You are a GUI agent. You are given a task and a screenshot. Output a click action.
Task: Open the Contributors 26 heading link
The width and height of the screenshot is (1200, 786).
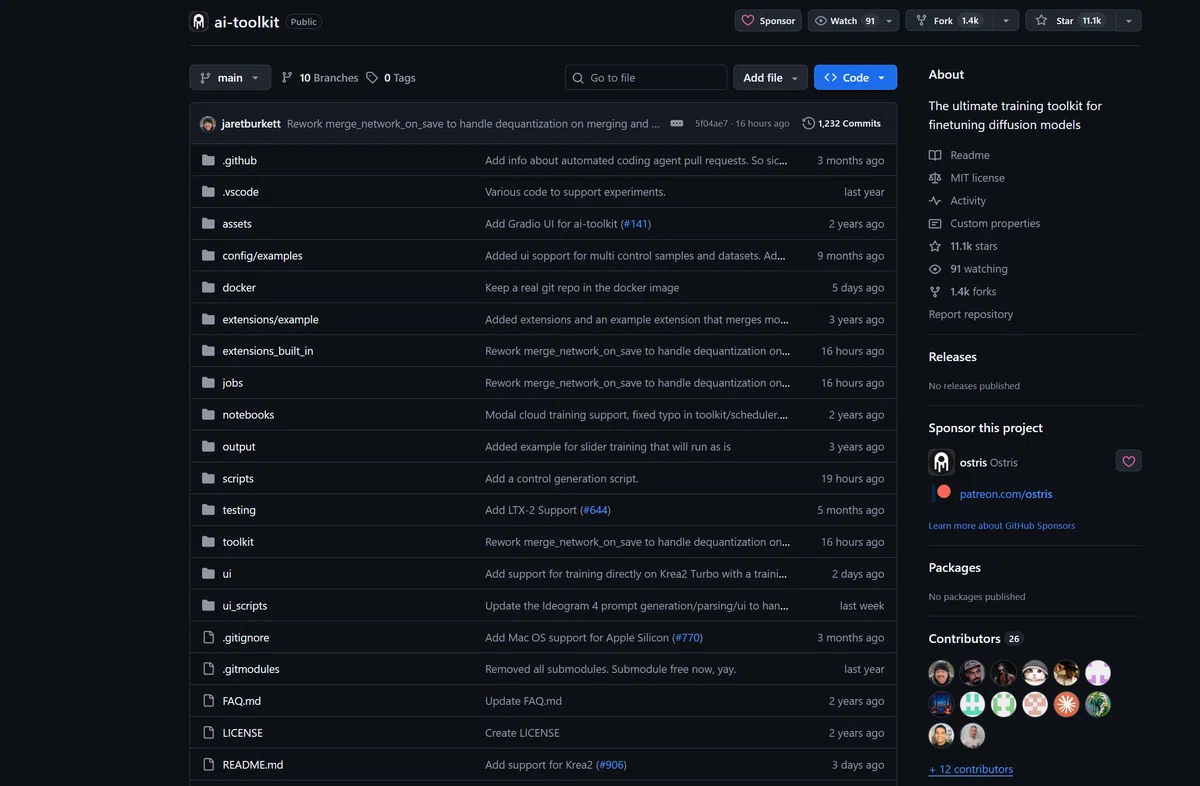976,639
